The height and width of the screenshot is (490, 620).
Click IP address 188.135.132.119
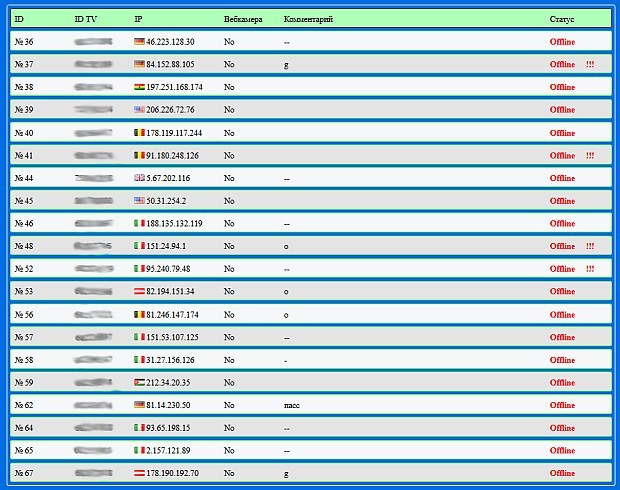tap(174, 223)
